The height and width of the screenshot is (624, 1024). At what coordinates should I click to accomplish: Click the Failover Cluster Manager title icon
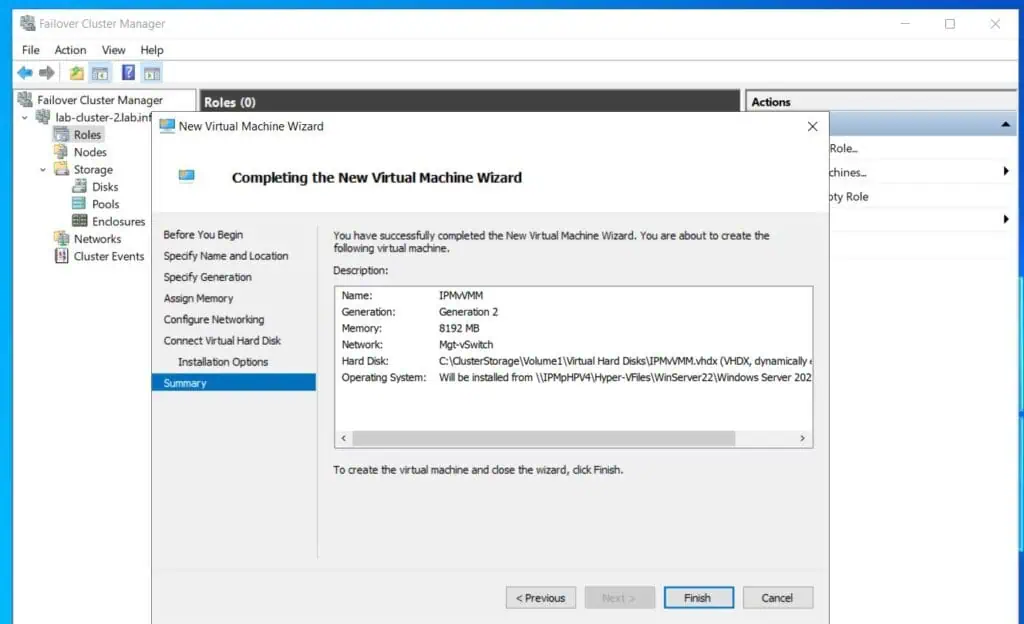click(27, 23)
